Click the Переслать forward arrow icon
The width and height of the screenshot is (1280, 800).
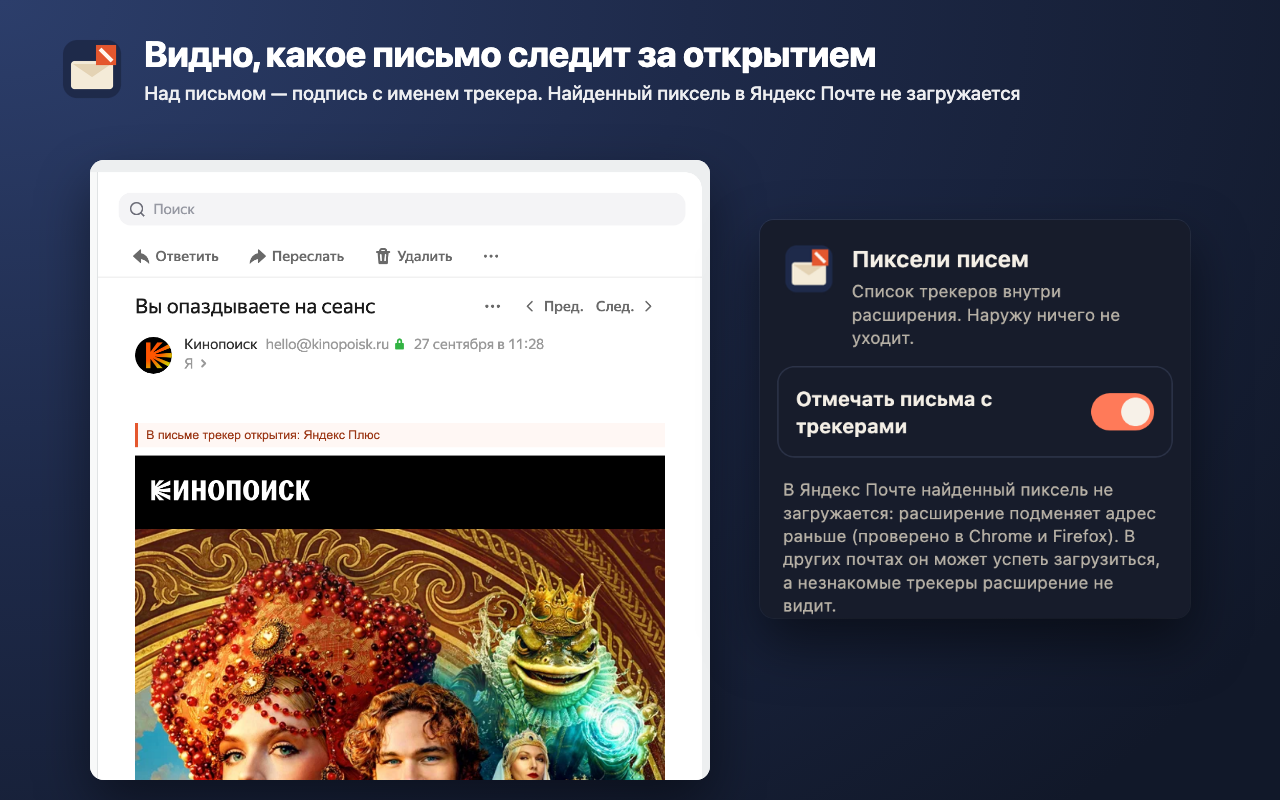point(257,256)
